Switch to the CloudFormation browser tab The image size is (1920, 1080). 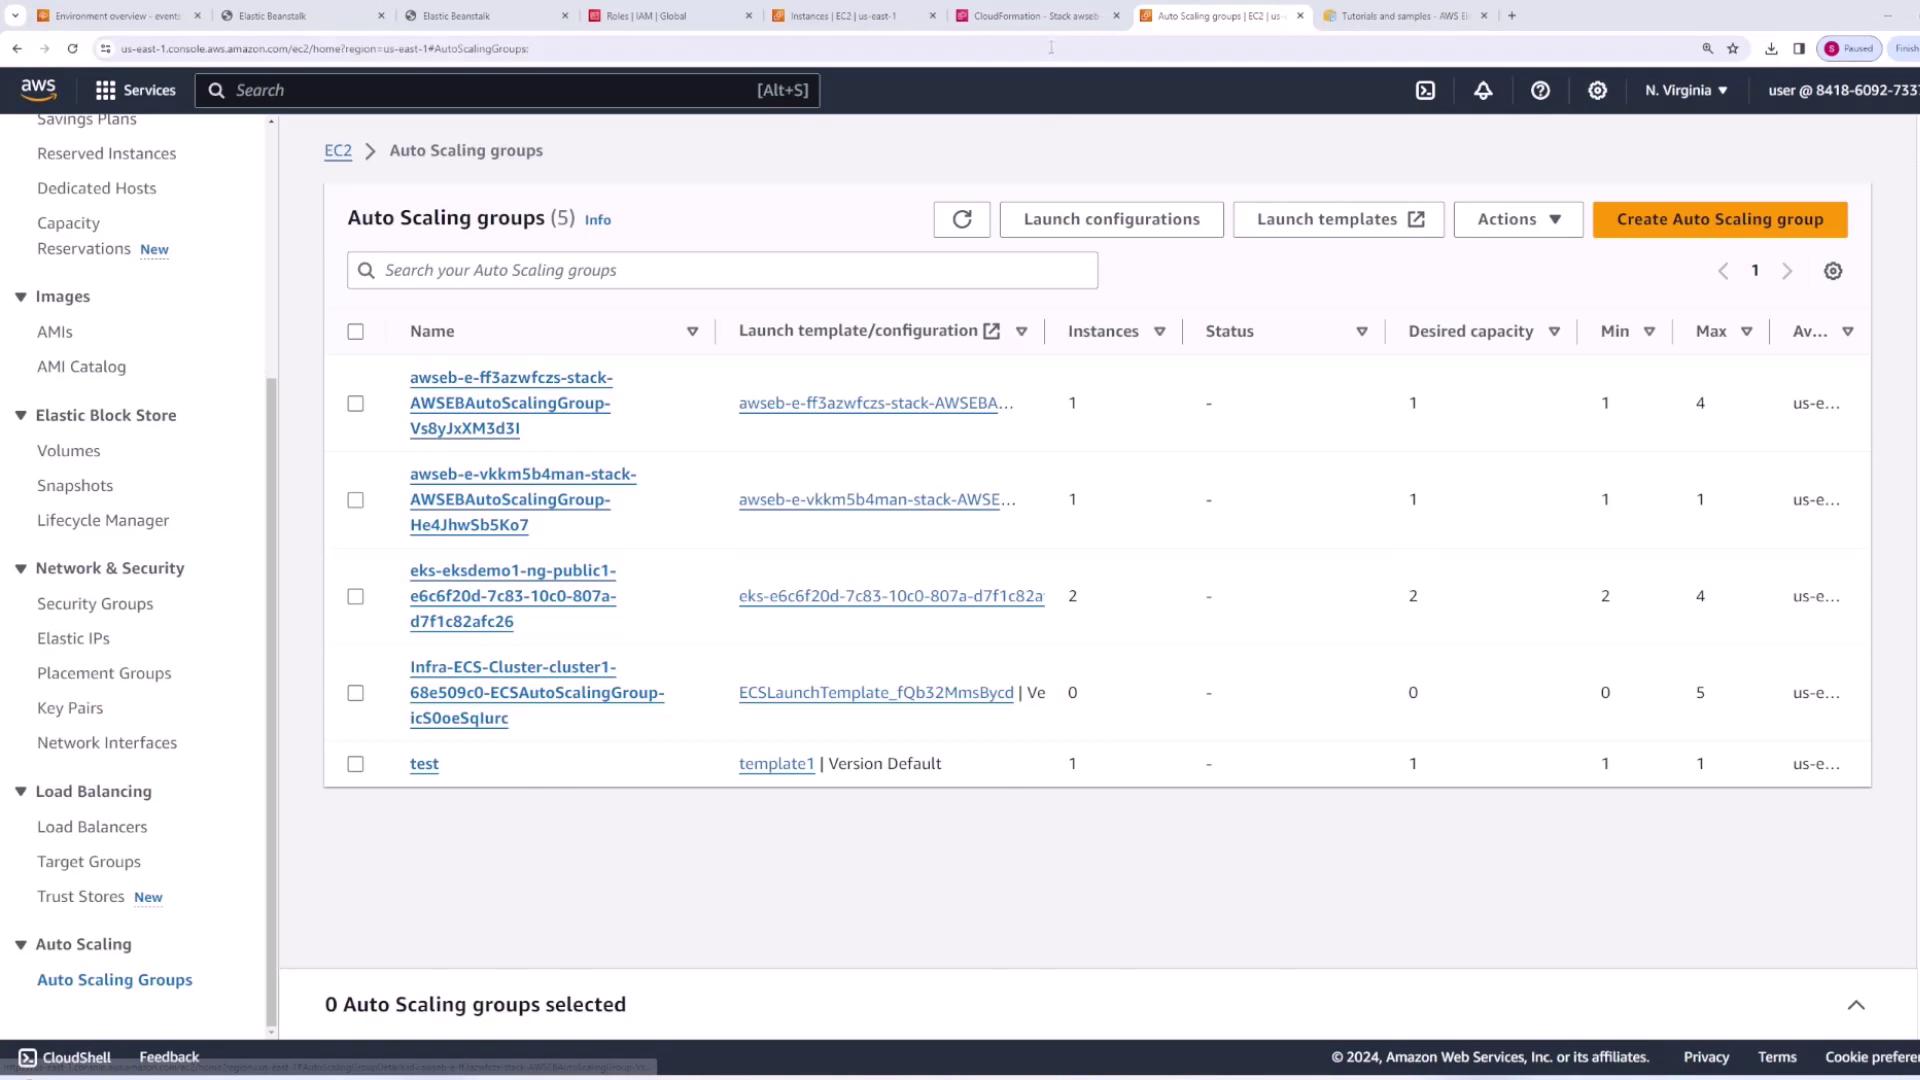[x=1035, y=16]
